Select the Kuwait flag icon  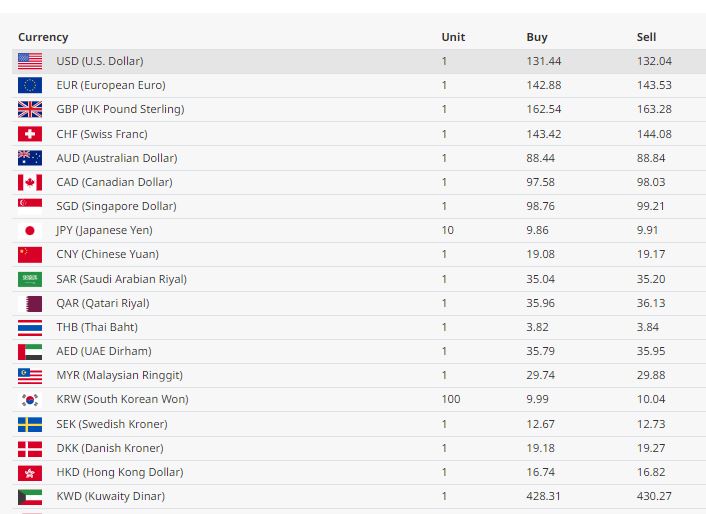(30, 496)
